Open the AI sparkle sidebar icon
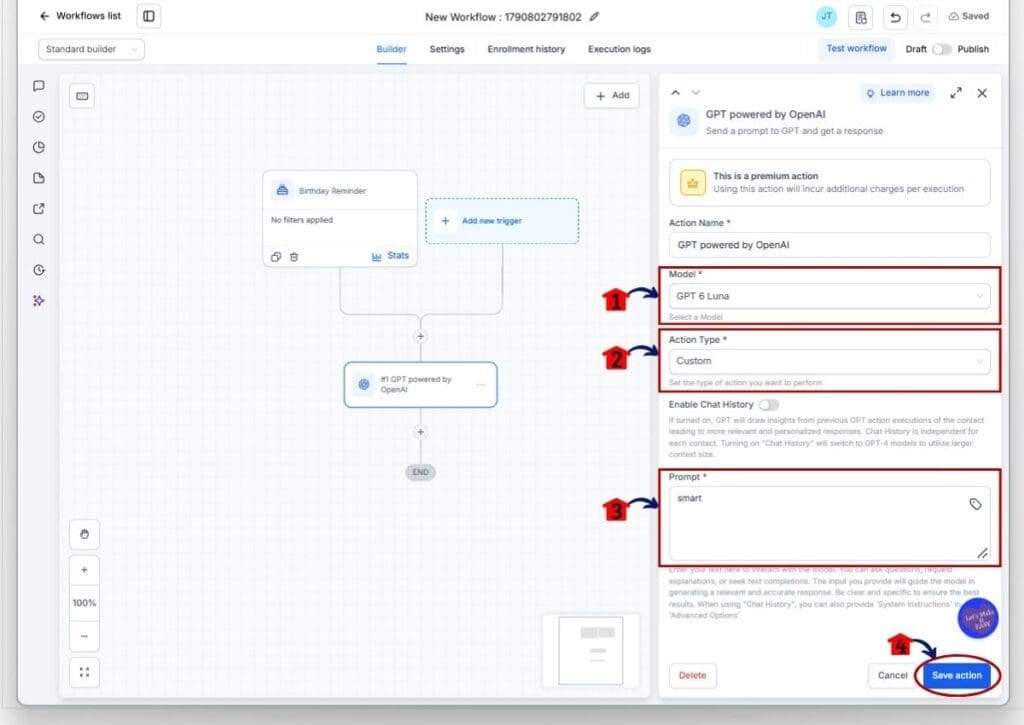The image size is (1024, 725). [x=39, y=300]
